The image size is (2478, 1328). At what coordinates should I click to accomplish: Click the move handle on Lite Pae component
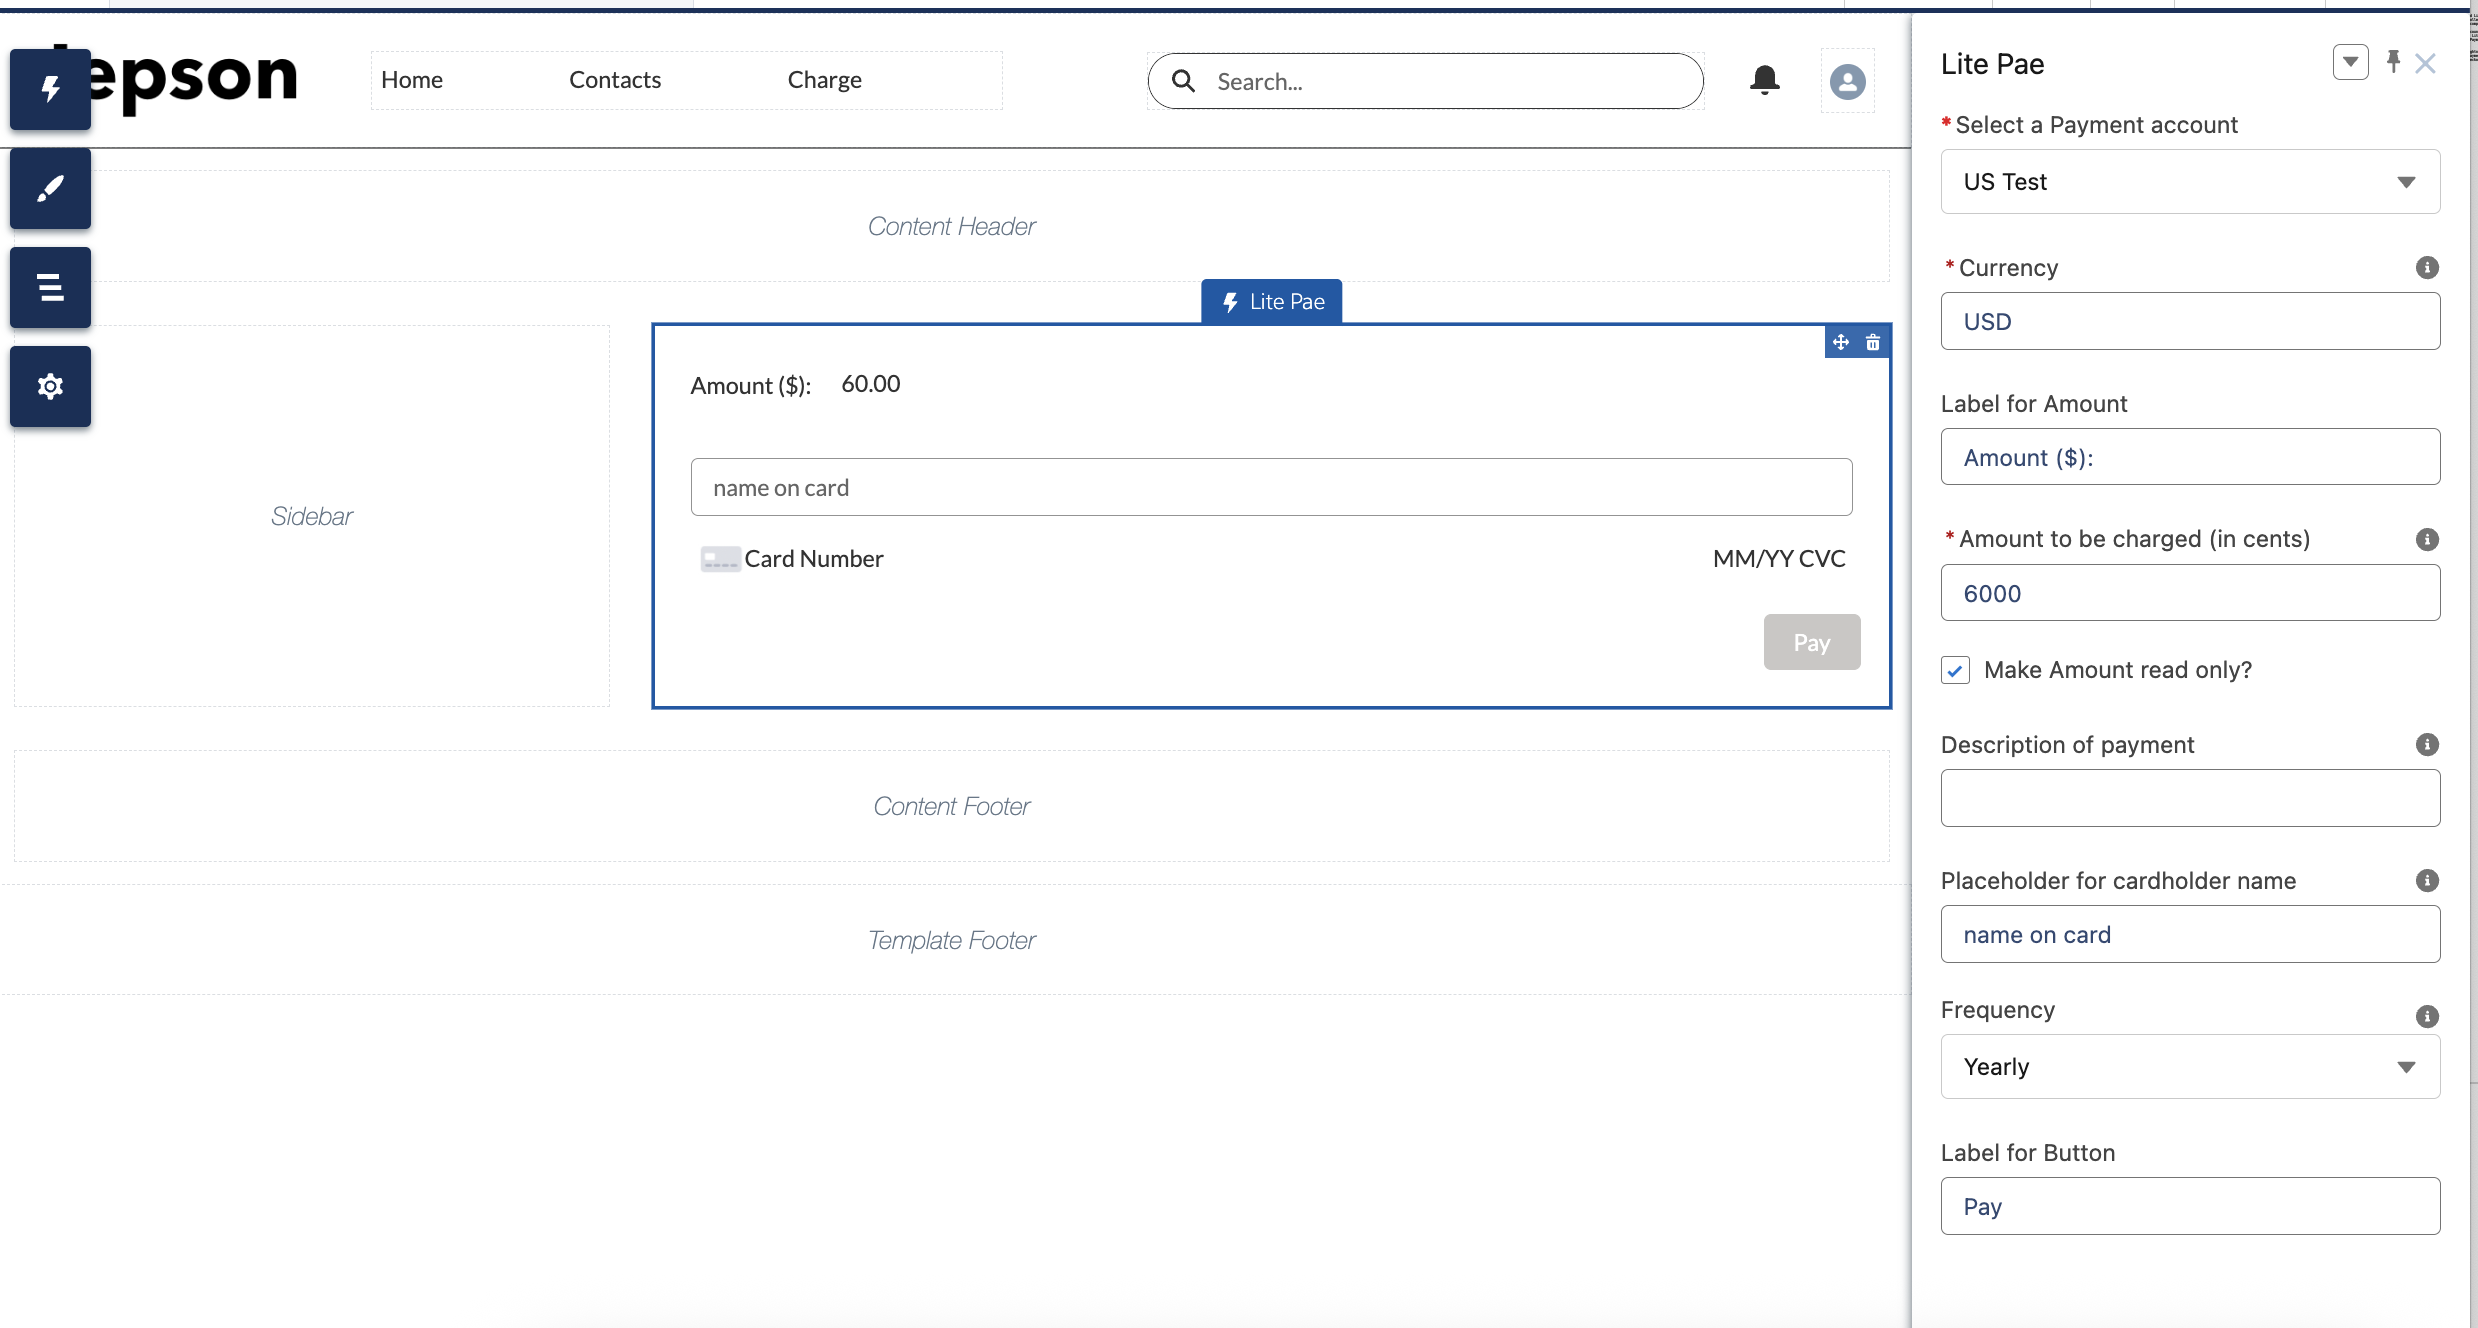tap(1841, 342)
